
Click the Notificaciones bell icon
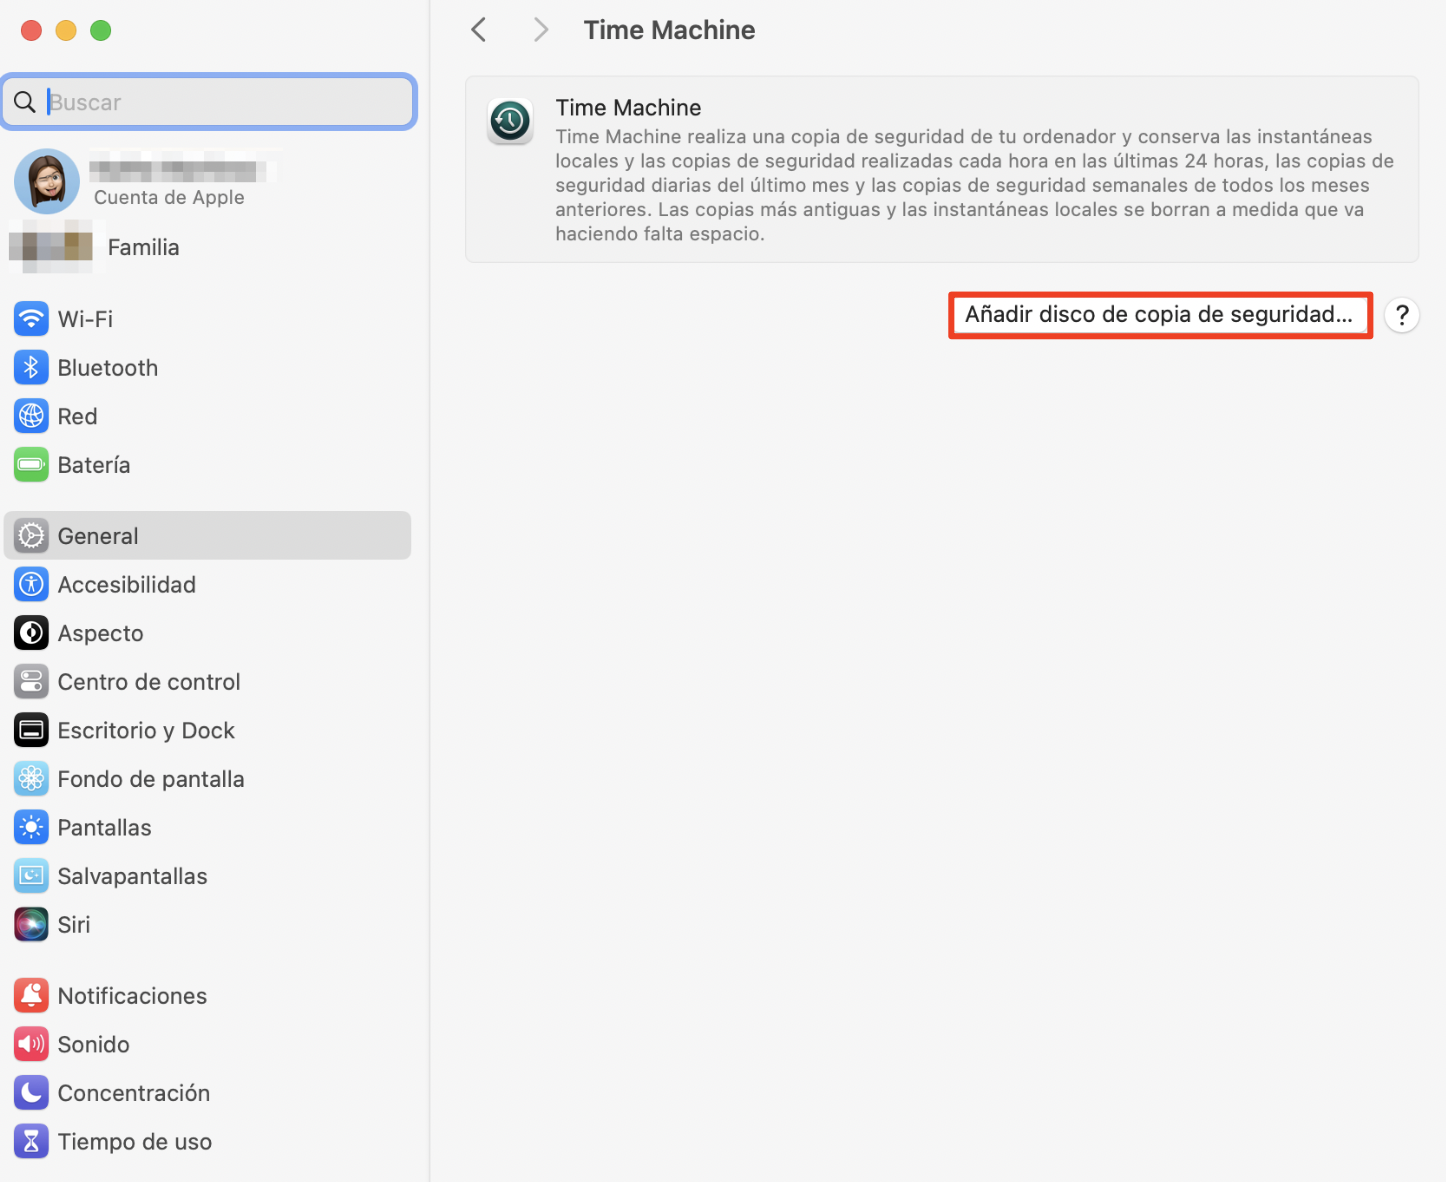[31, 996]
